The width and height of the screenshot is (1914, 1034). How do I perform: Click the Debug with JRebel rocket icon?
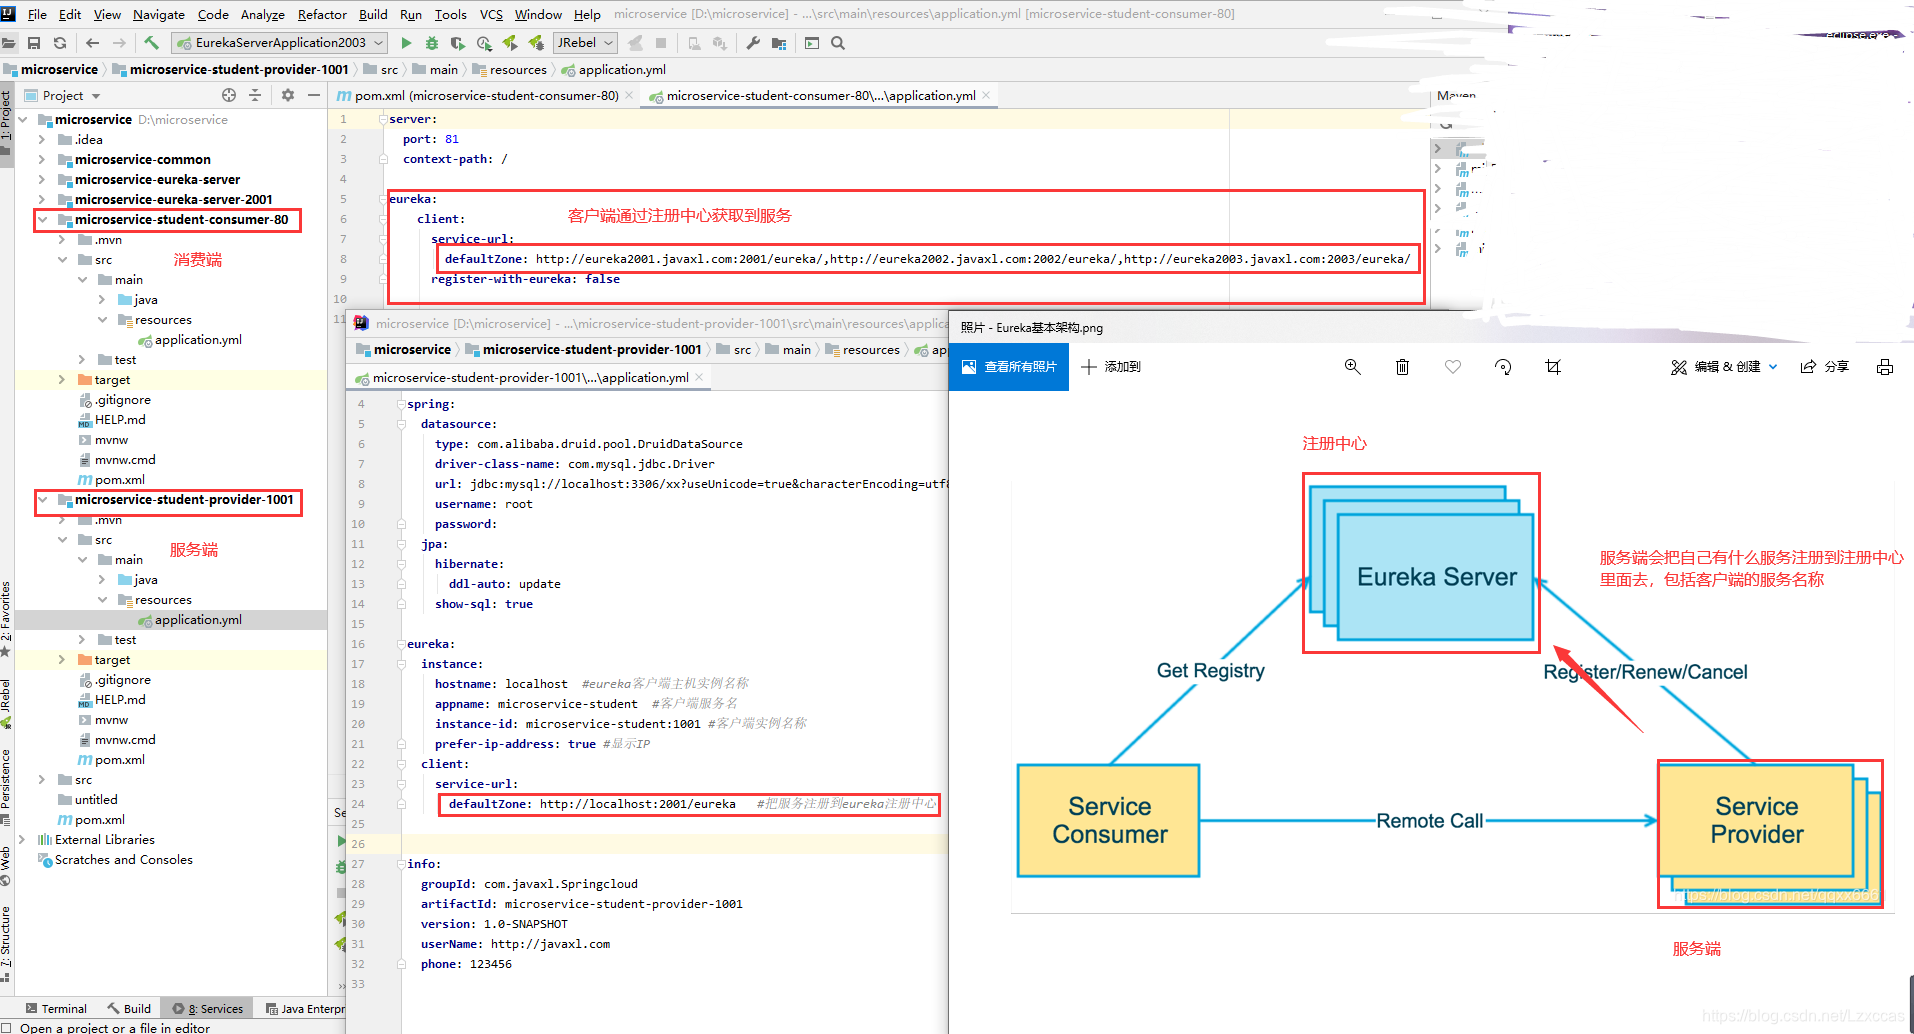click(536, 43)
